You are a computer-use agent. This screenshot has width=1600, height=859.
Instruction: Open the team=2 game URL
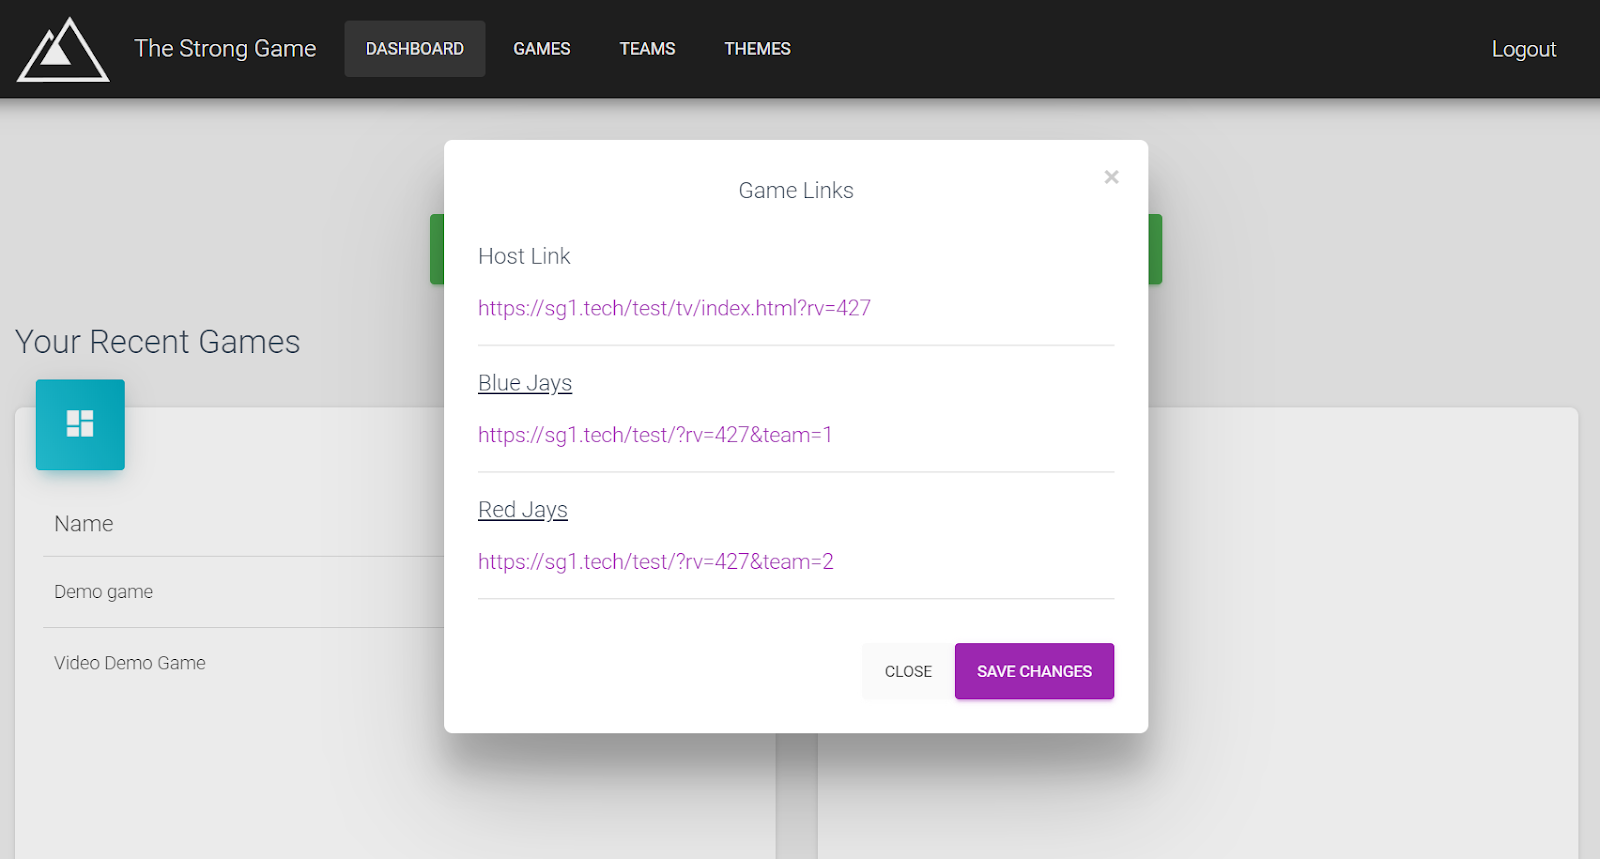click(x=656, y=562)
